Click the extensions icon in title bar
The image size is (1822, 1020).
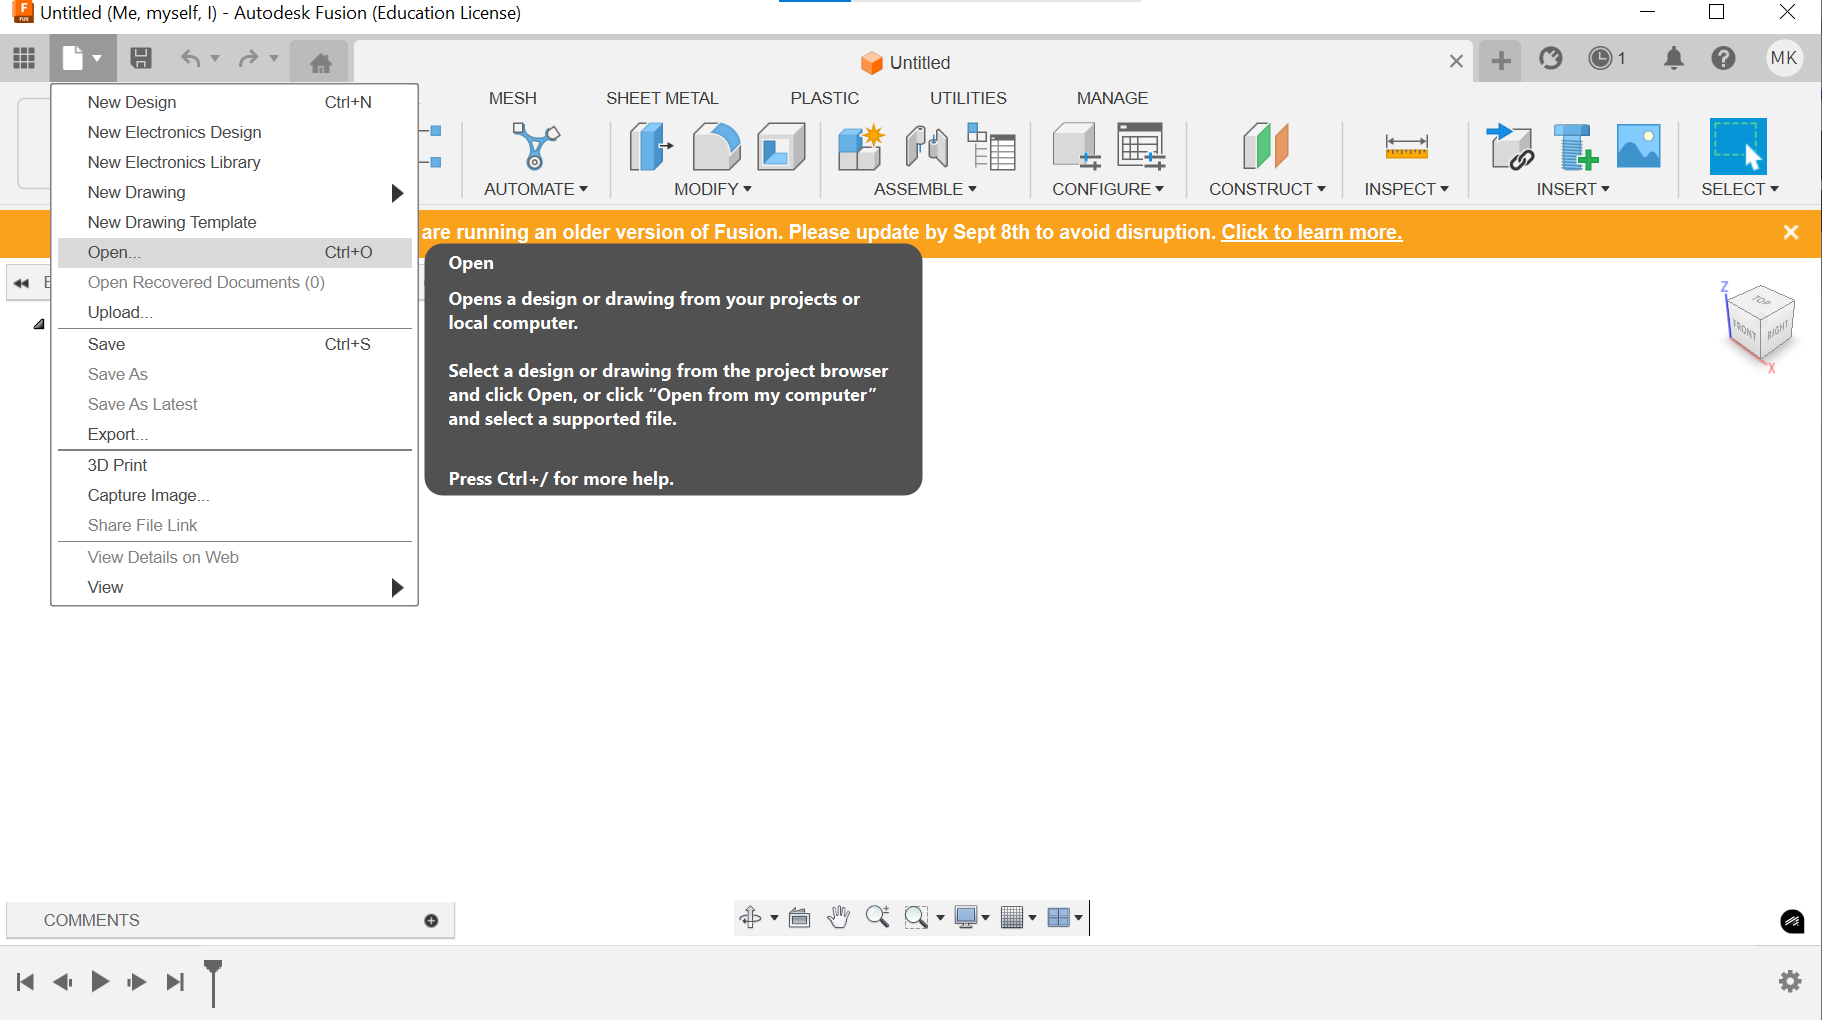click(x=1550, y=59)
